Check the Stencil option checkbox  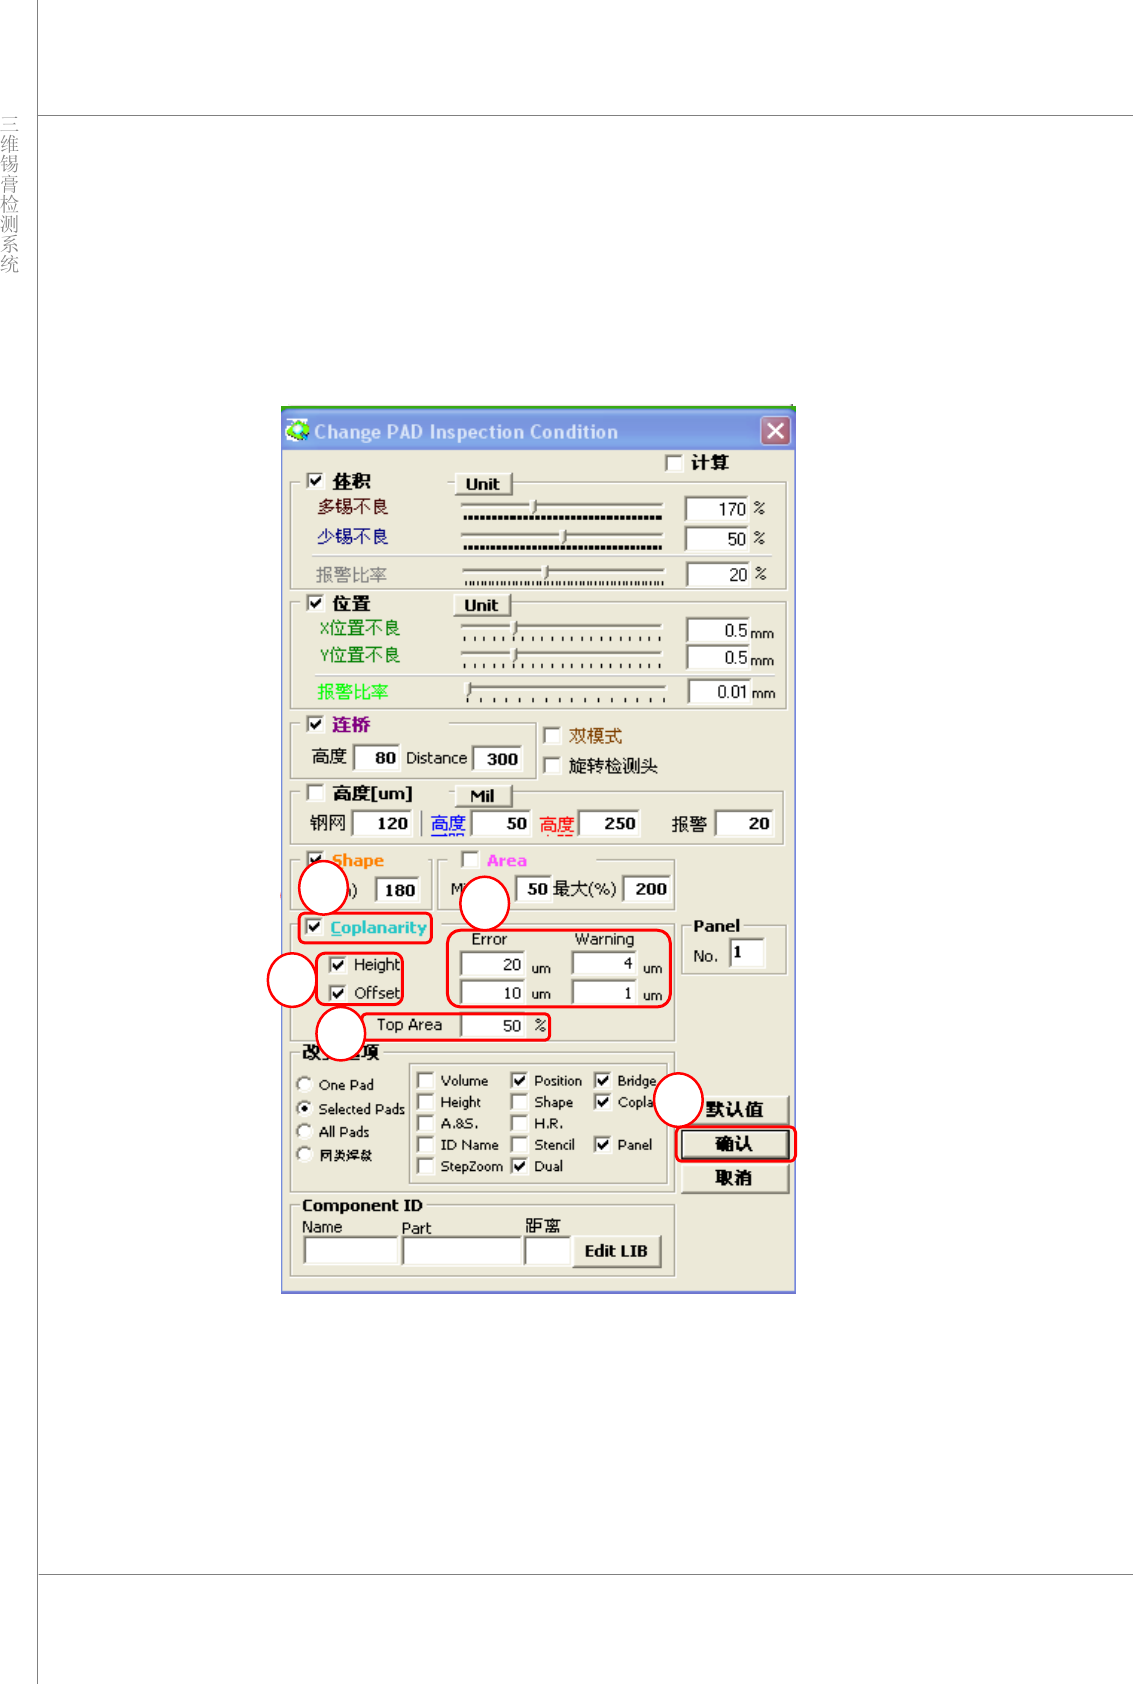pos(519,1144)
